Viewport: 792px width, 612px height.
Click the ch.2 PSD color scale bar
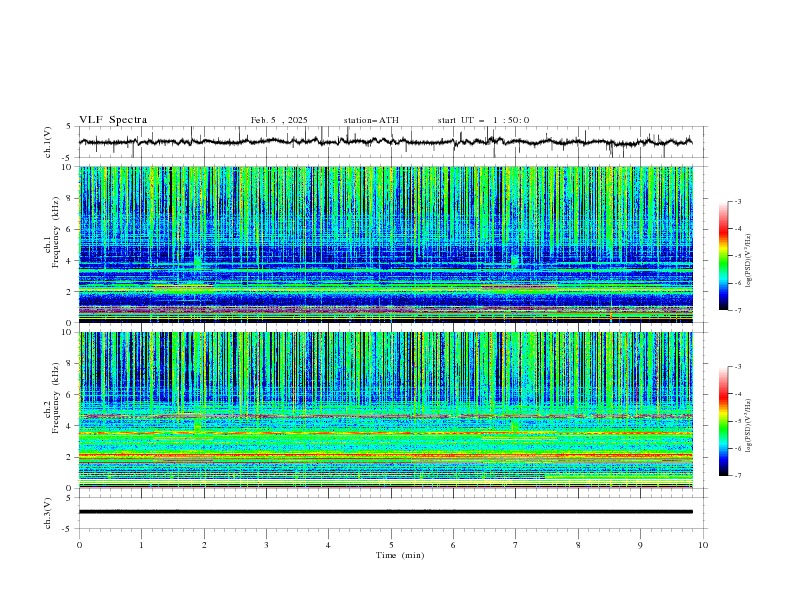[723, 421]
